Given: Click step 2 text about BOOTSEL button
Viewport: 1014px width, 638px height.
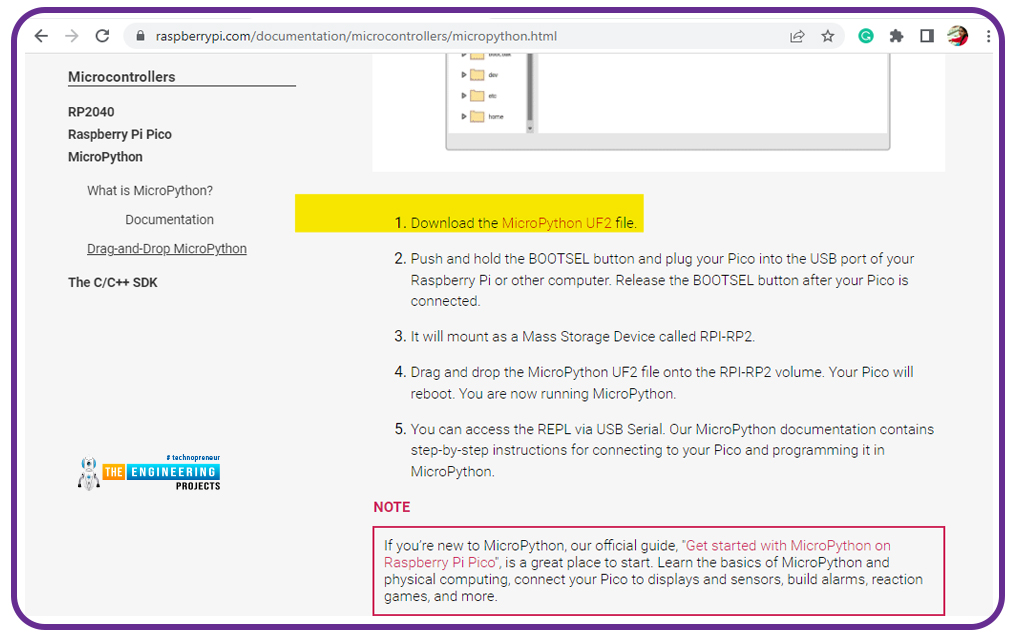Looking at the screenshot, I should (662, 280).
